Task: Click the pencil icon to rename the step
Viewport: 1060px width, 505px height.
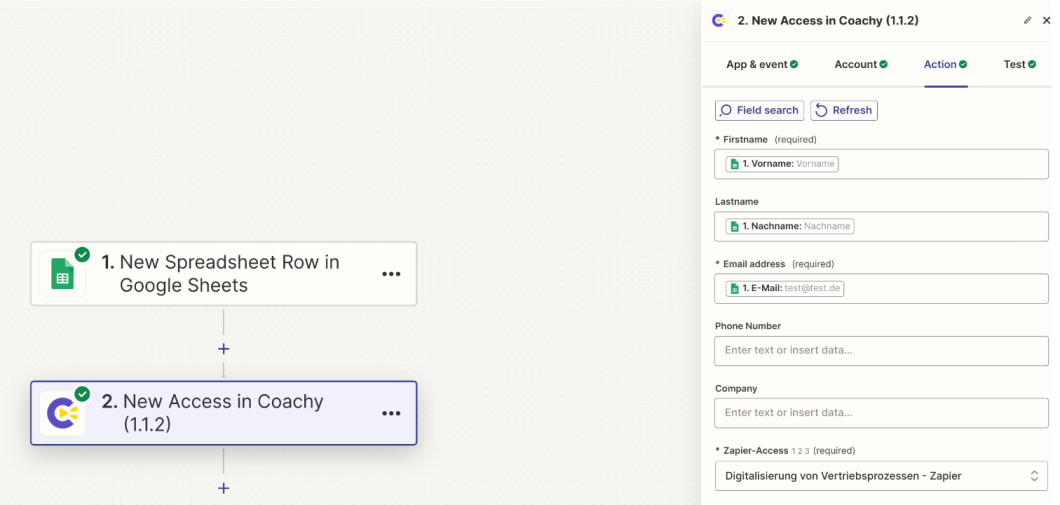Action: (1028, 20)
